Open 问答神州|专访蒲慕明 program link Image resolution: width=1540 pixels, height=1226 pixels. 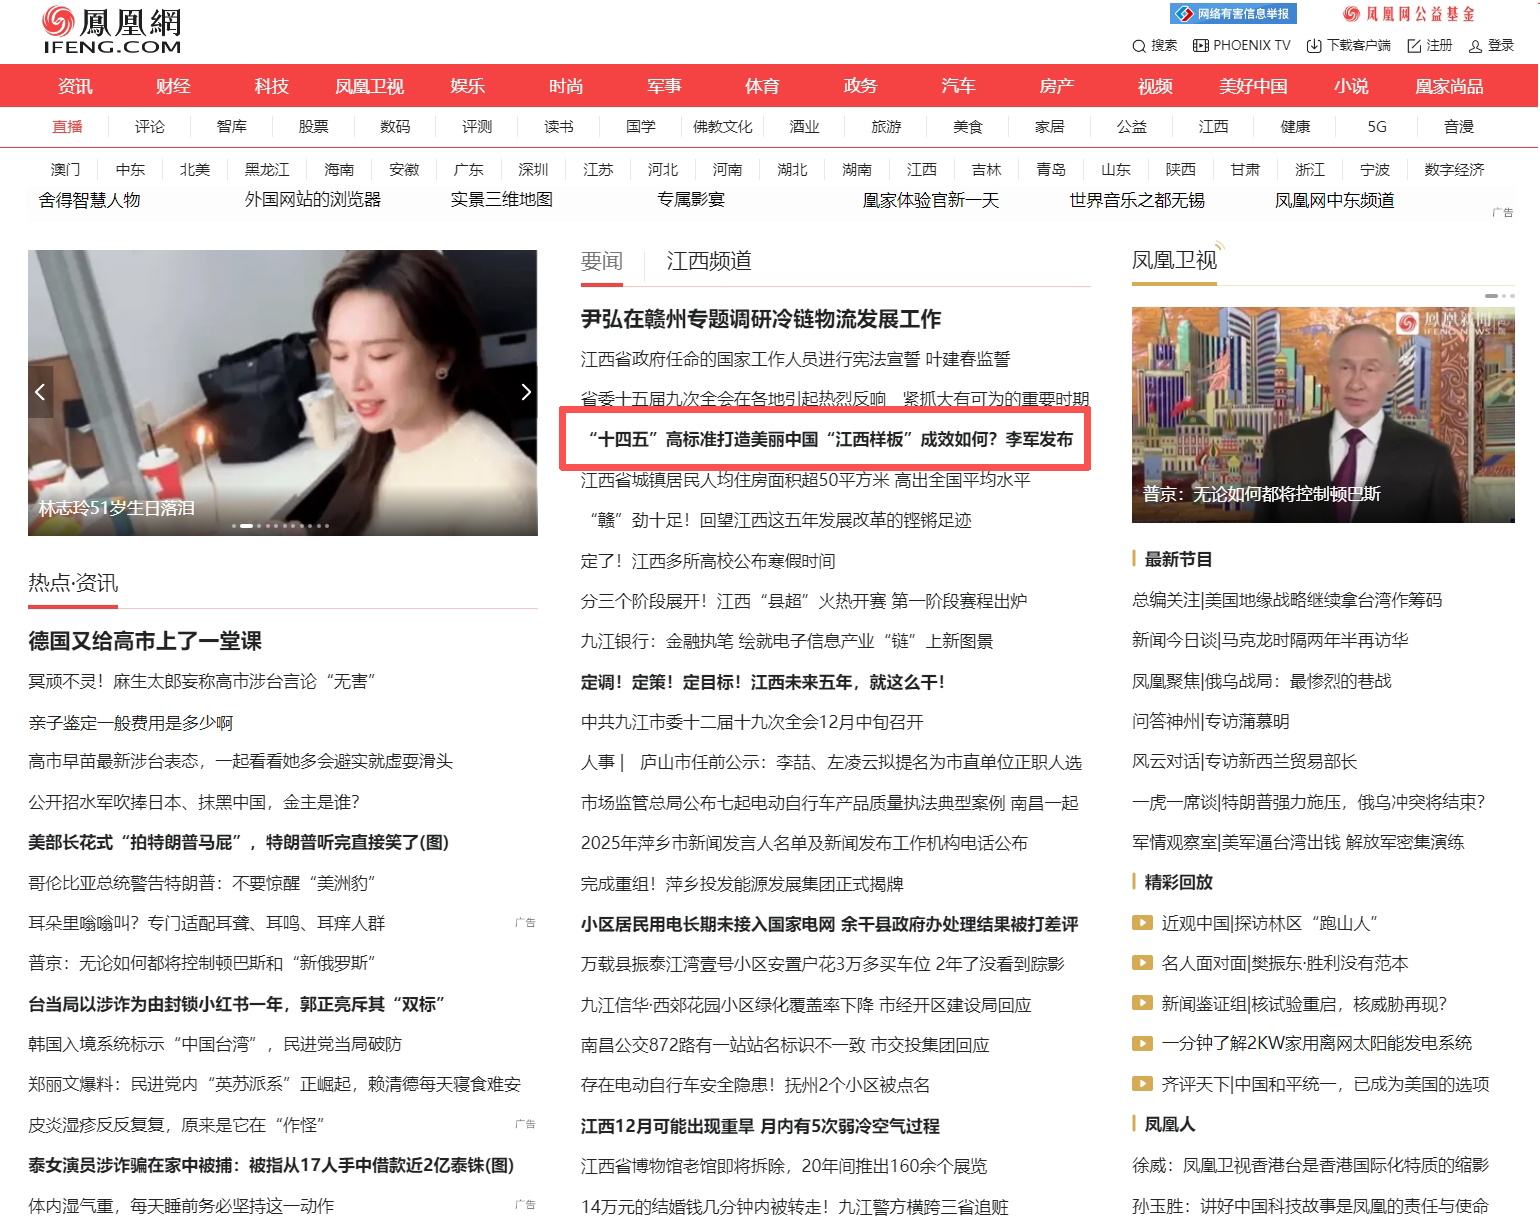coord(1210,721)
